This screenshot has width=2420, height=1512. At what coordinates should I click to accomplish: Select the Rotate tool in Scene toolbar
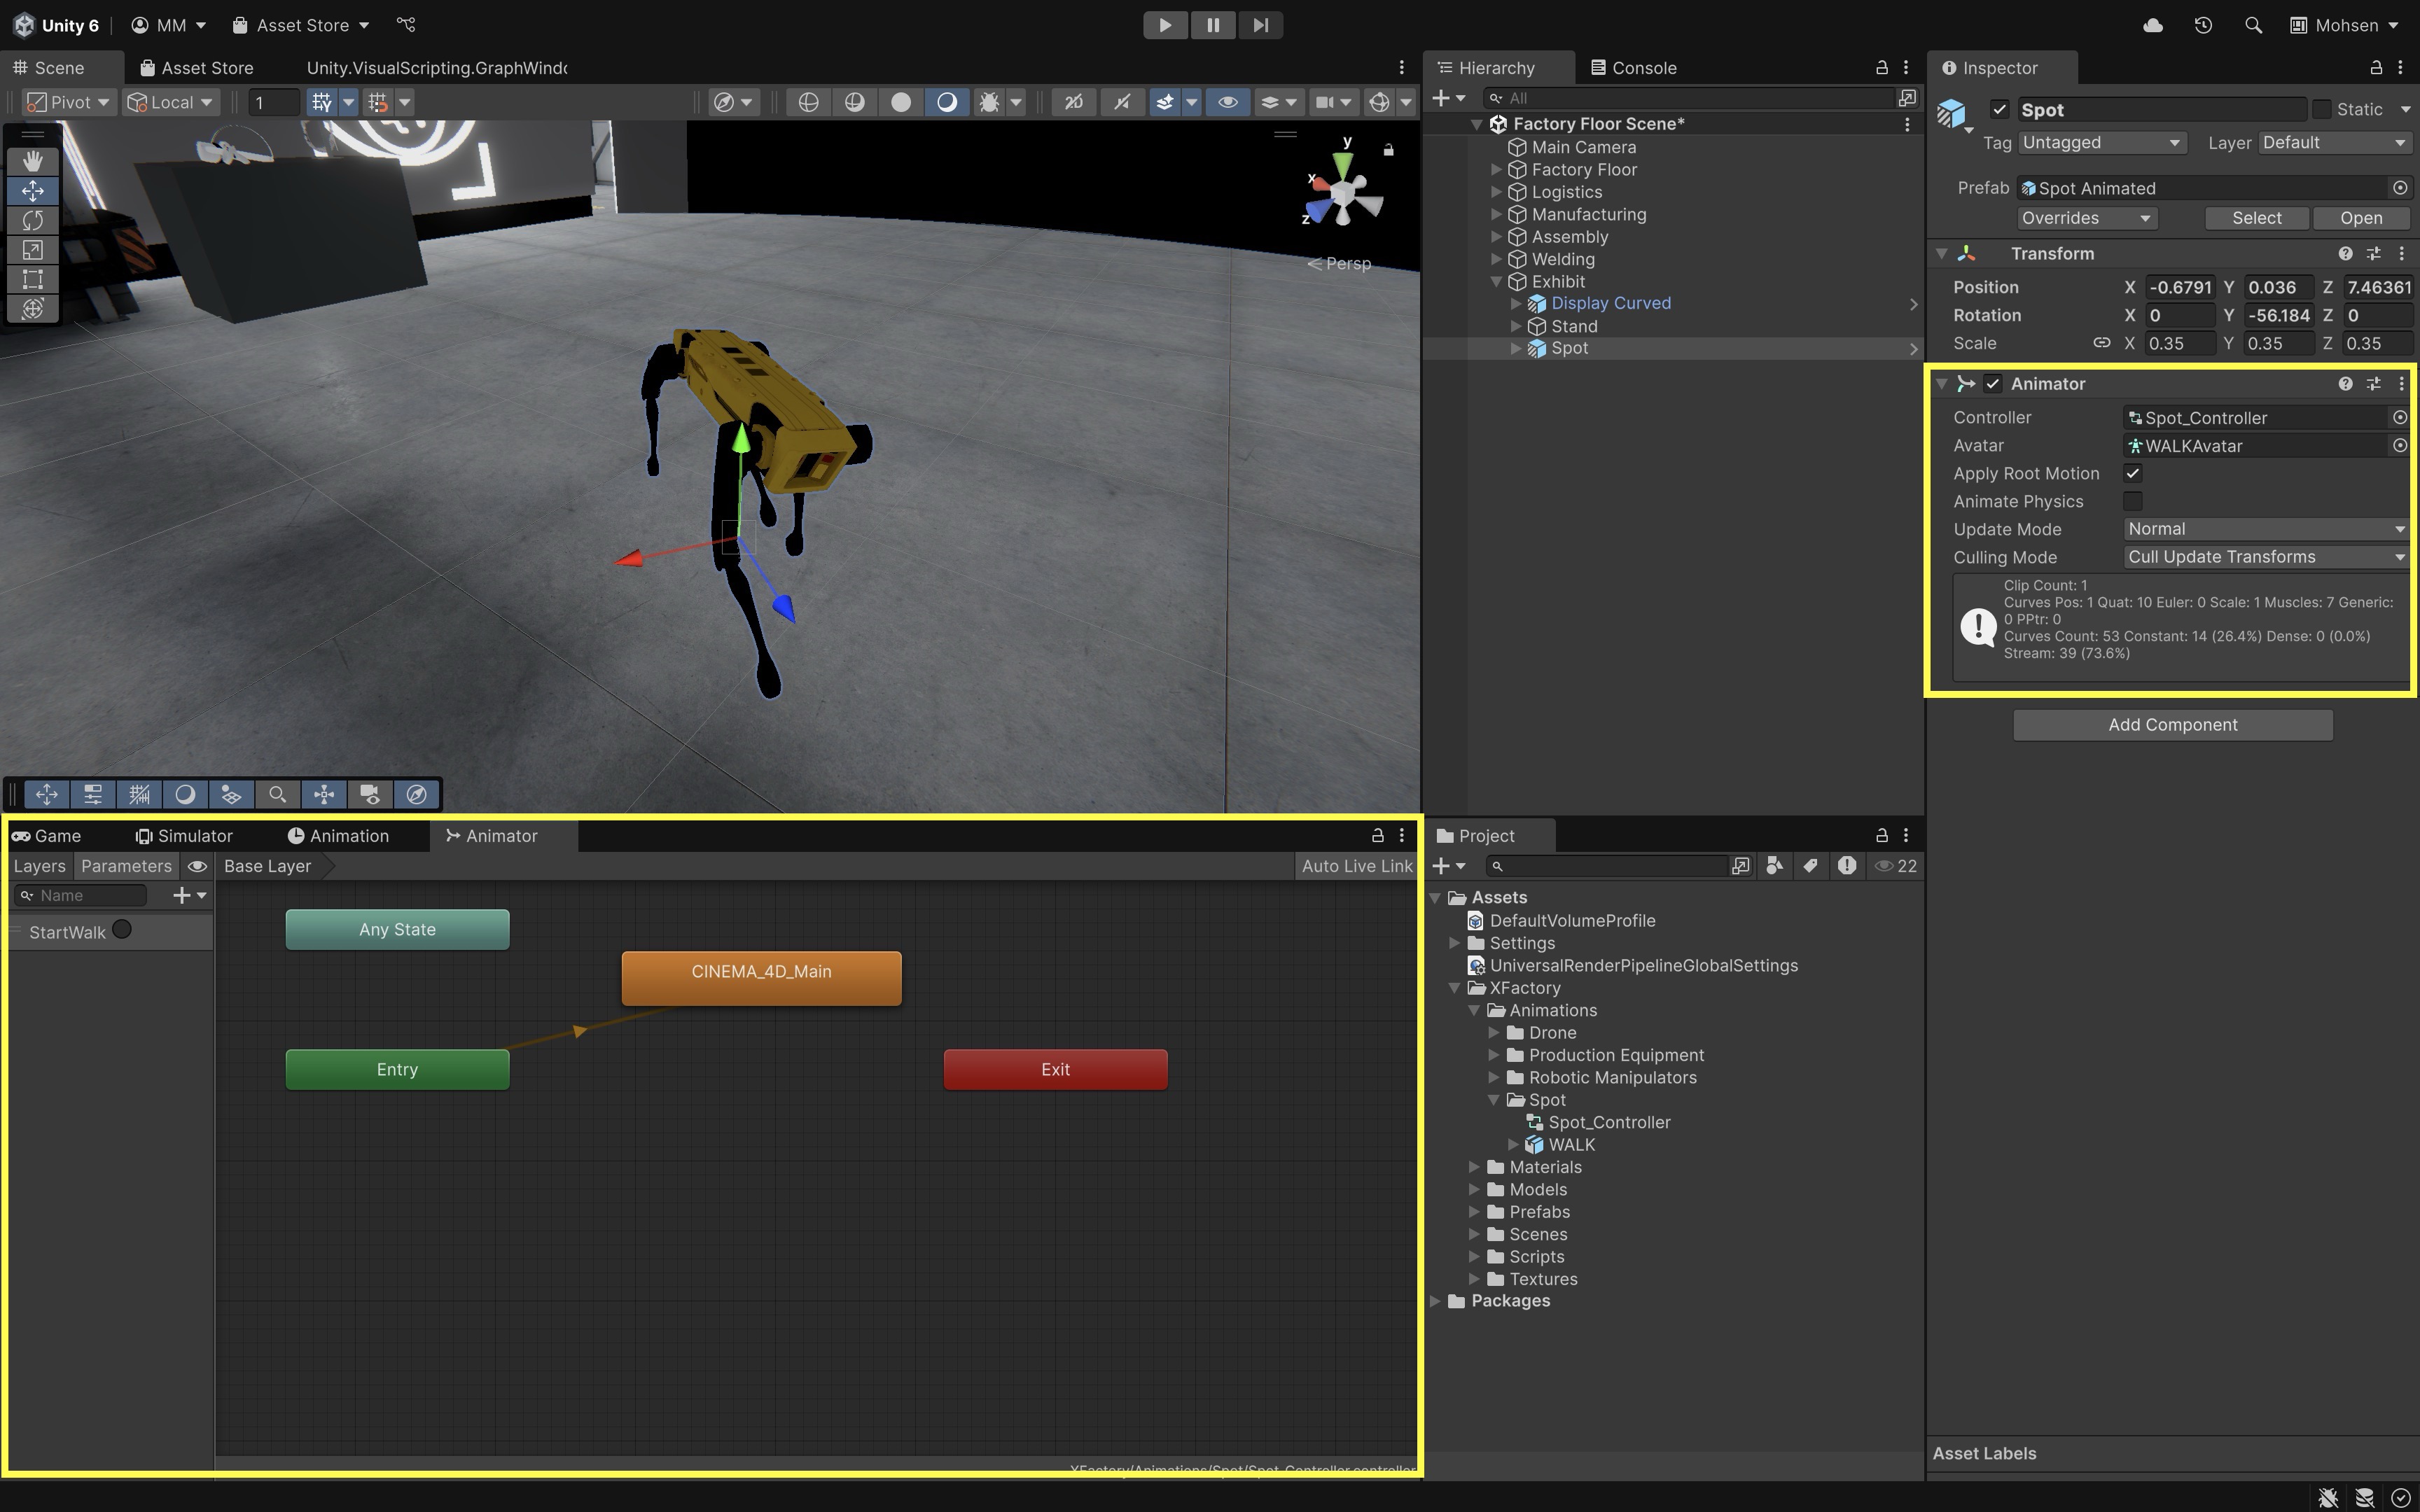pyautogui.click(x=32, y=220)
